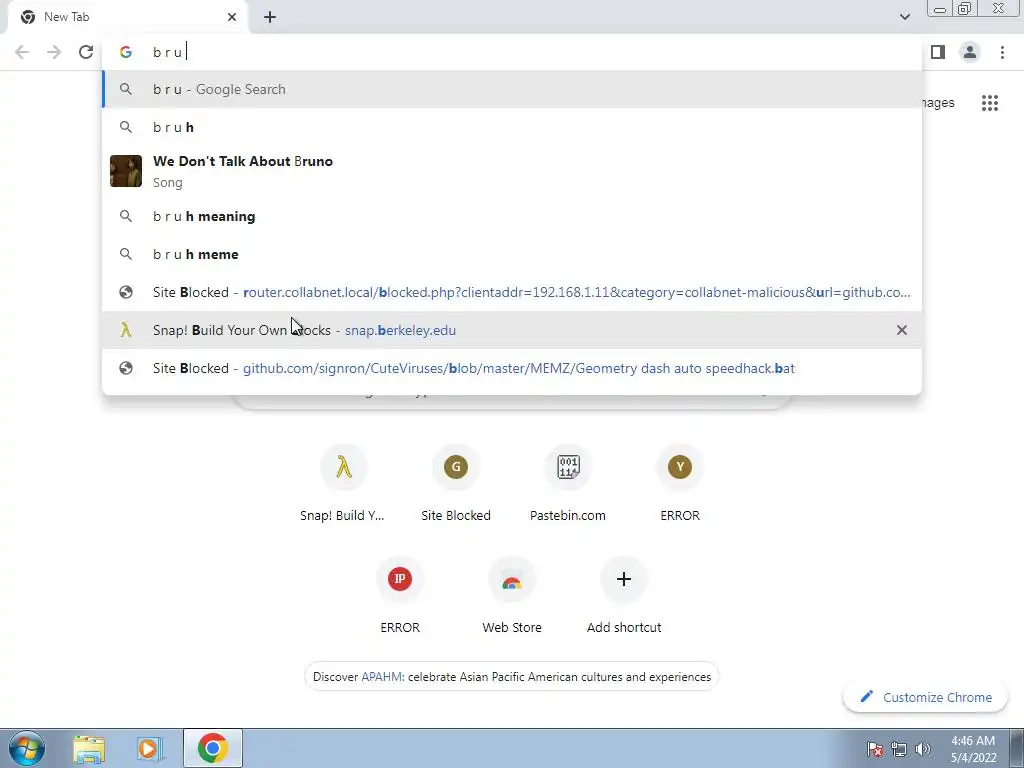Open the Google apps grid icon

pos(990,103)
